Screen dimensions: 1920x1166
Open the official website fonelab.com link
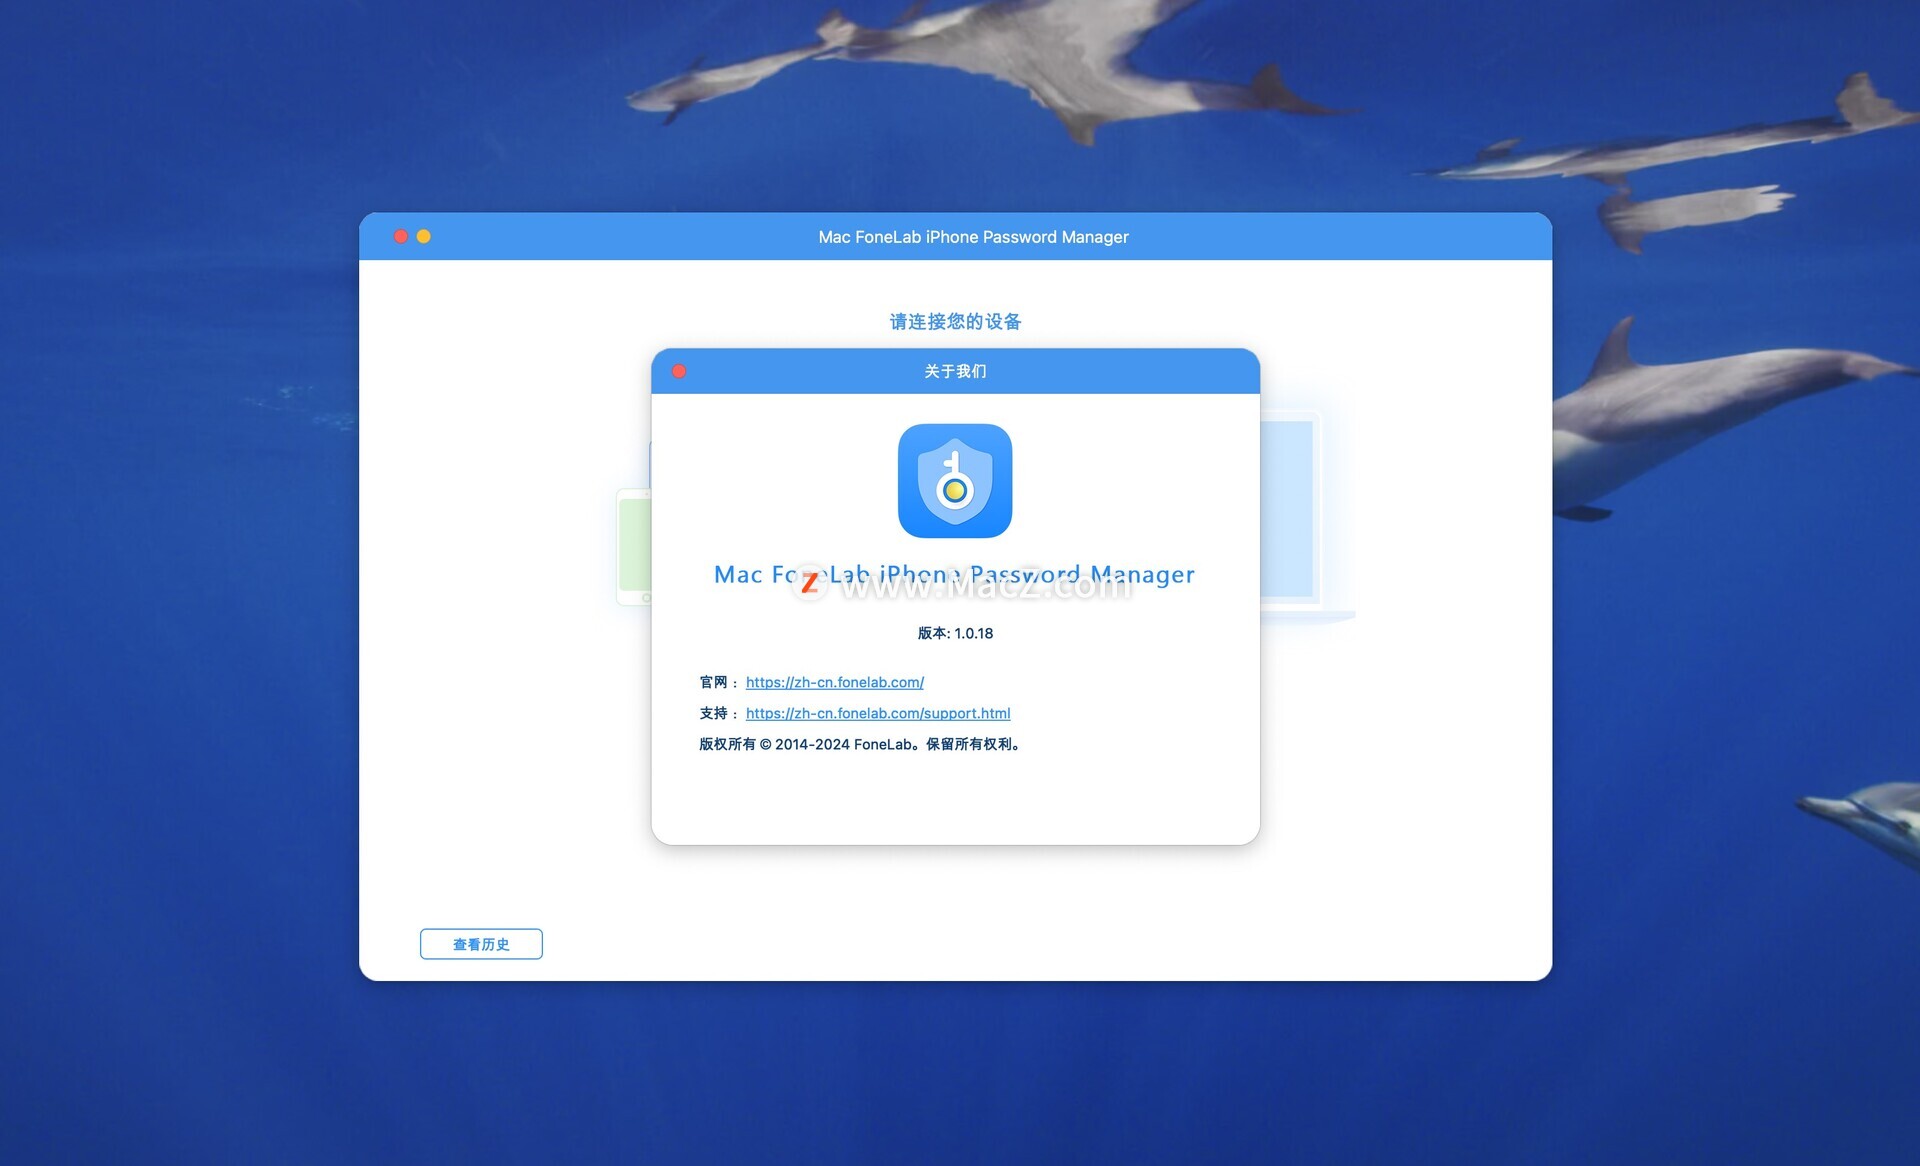tap(834, 682)
